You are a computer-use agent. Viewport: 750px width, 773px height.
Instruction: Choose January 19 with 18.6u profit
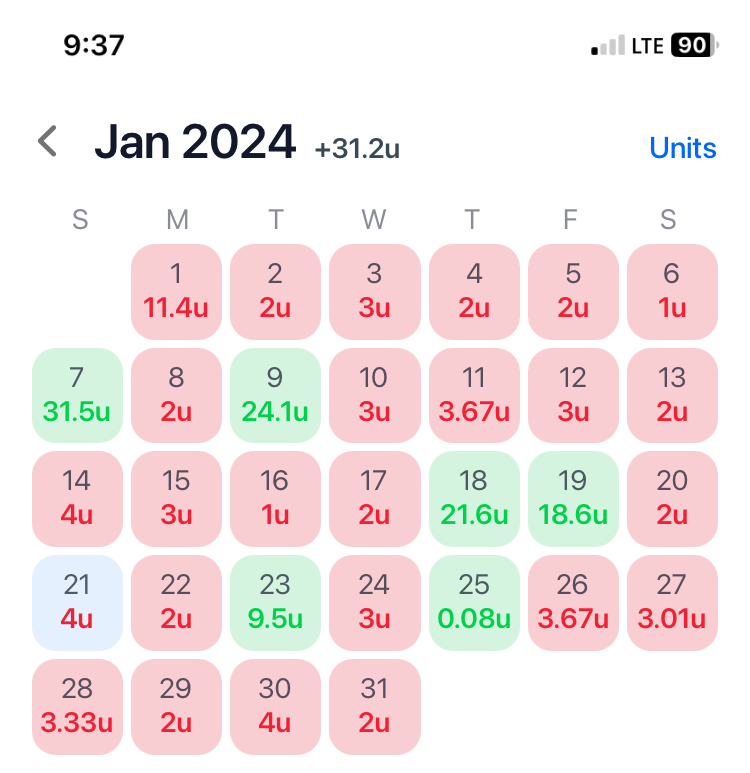[573, 499]
